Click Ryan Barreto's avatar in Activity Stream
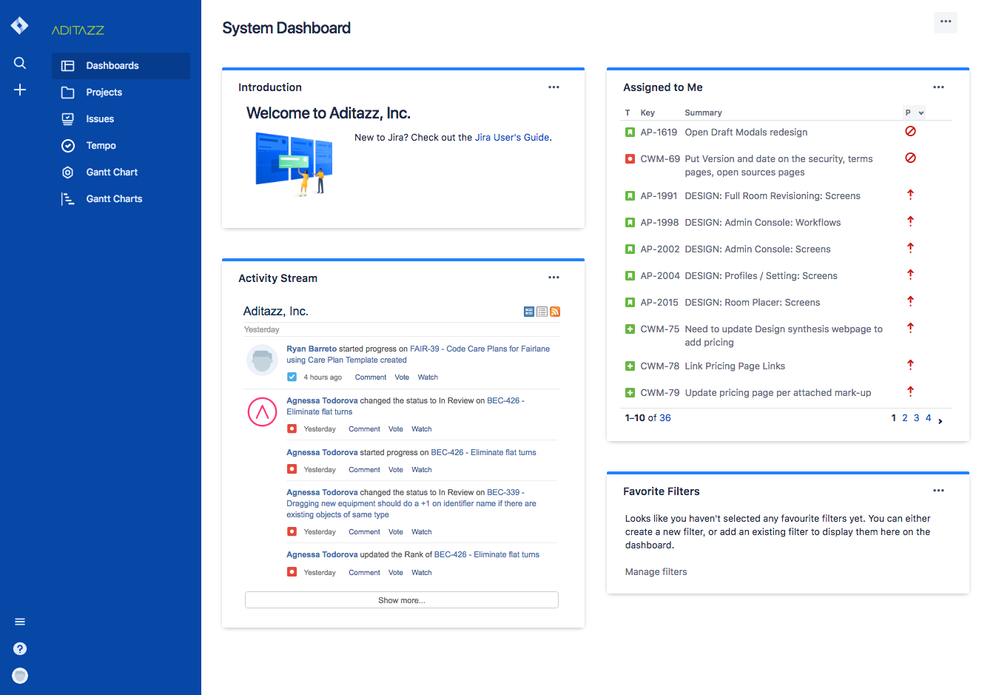Image resolution: width=999 pixels, height=695 pixels. point(262,361)
